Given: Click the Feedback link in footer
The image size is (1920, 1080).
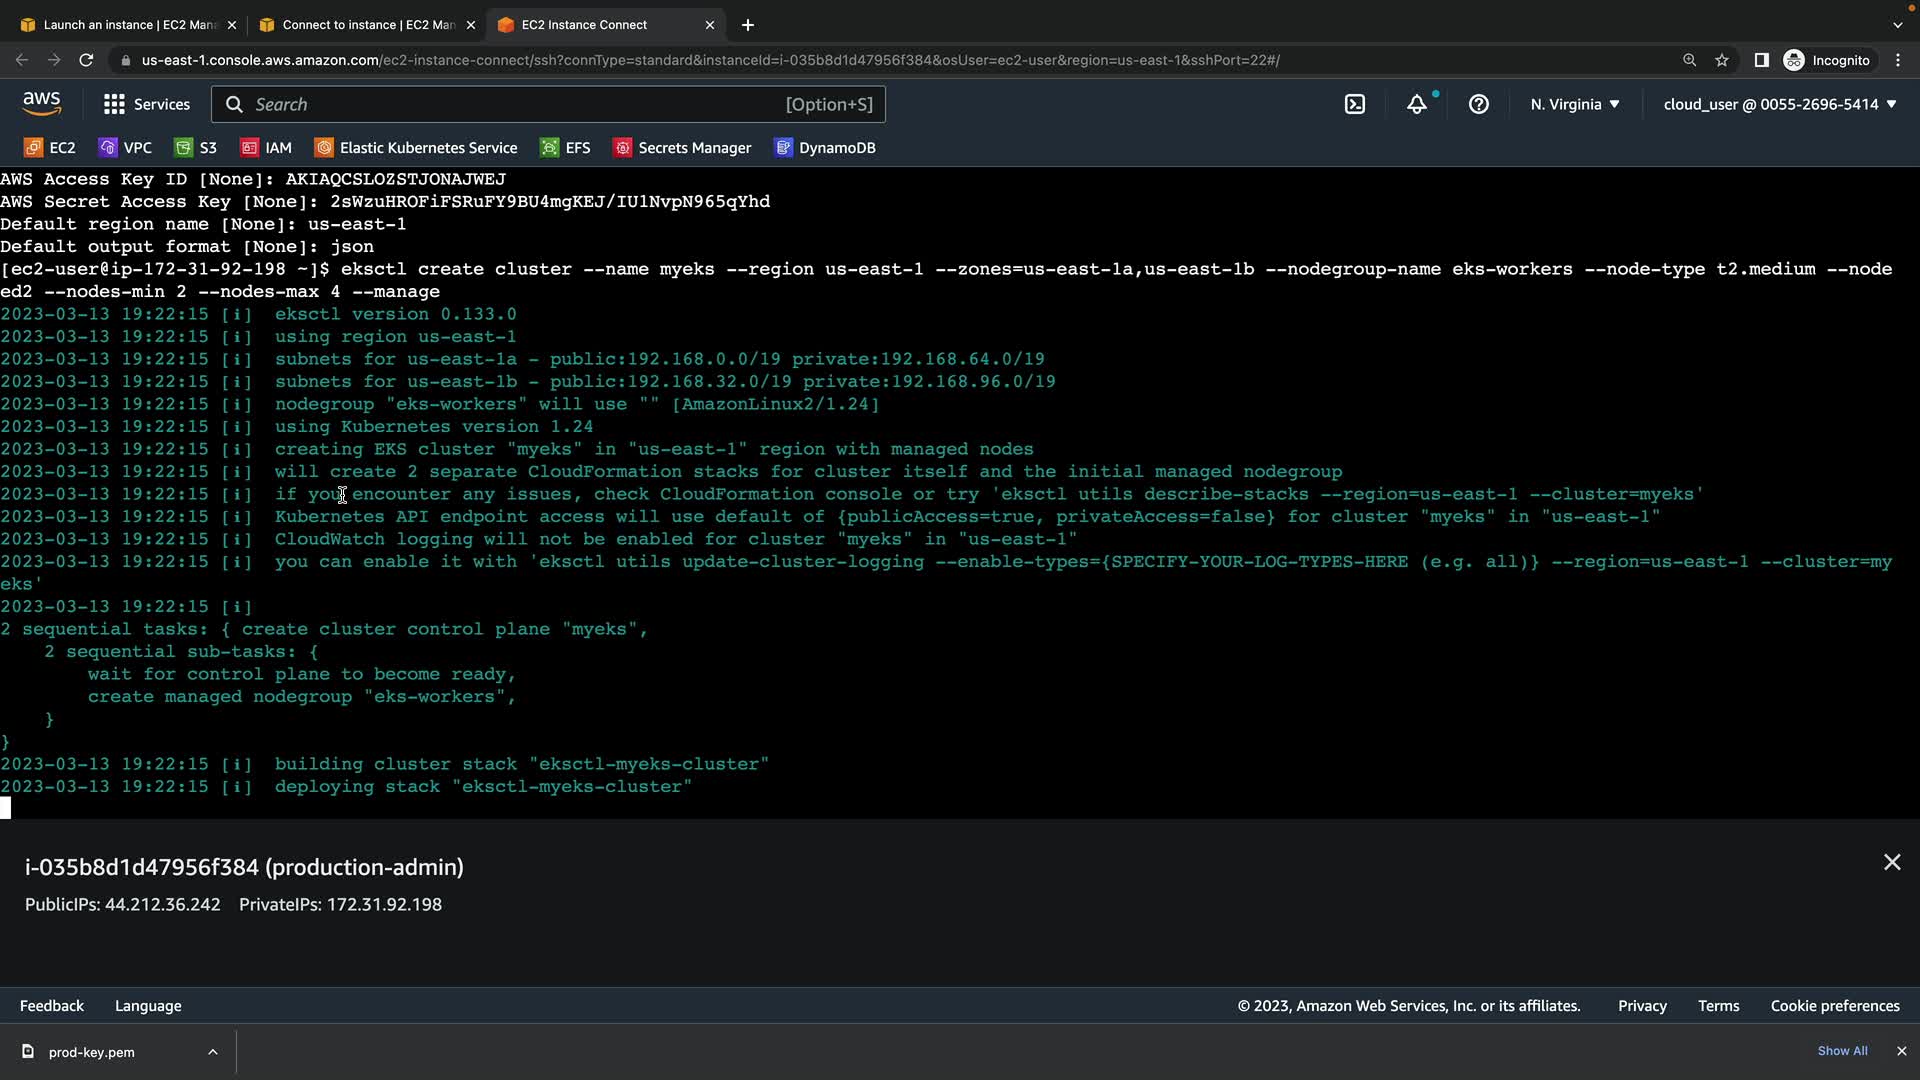Looking at the screenshot, I should [x=52, y=1006].
